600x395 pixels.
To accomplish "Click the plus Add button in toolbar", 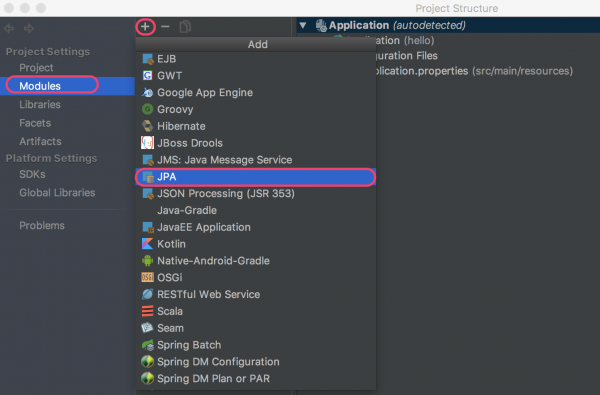I will 145,27.
